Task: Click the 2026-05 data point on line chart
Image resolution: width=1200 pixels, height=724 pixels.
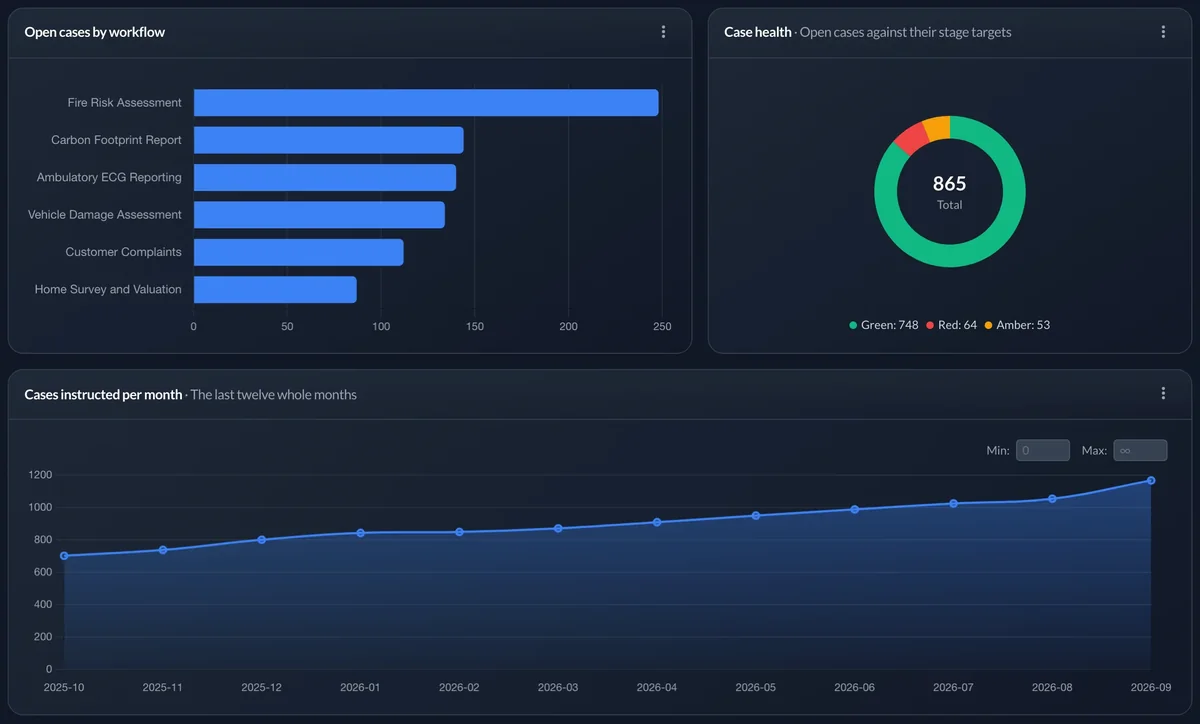Action: (x=756, y=516)
